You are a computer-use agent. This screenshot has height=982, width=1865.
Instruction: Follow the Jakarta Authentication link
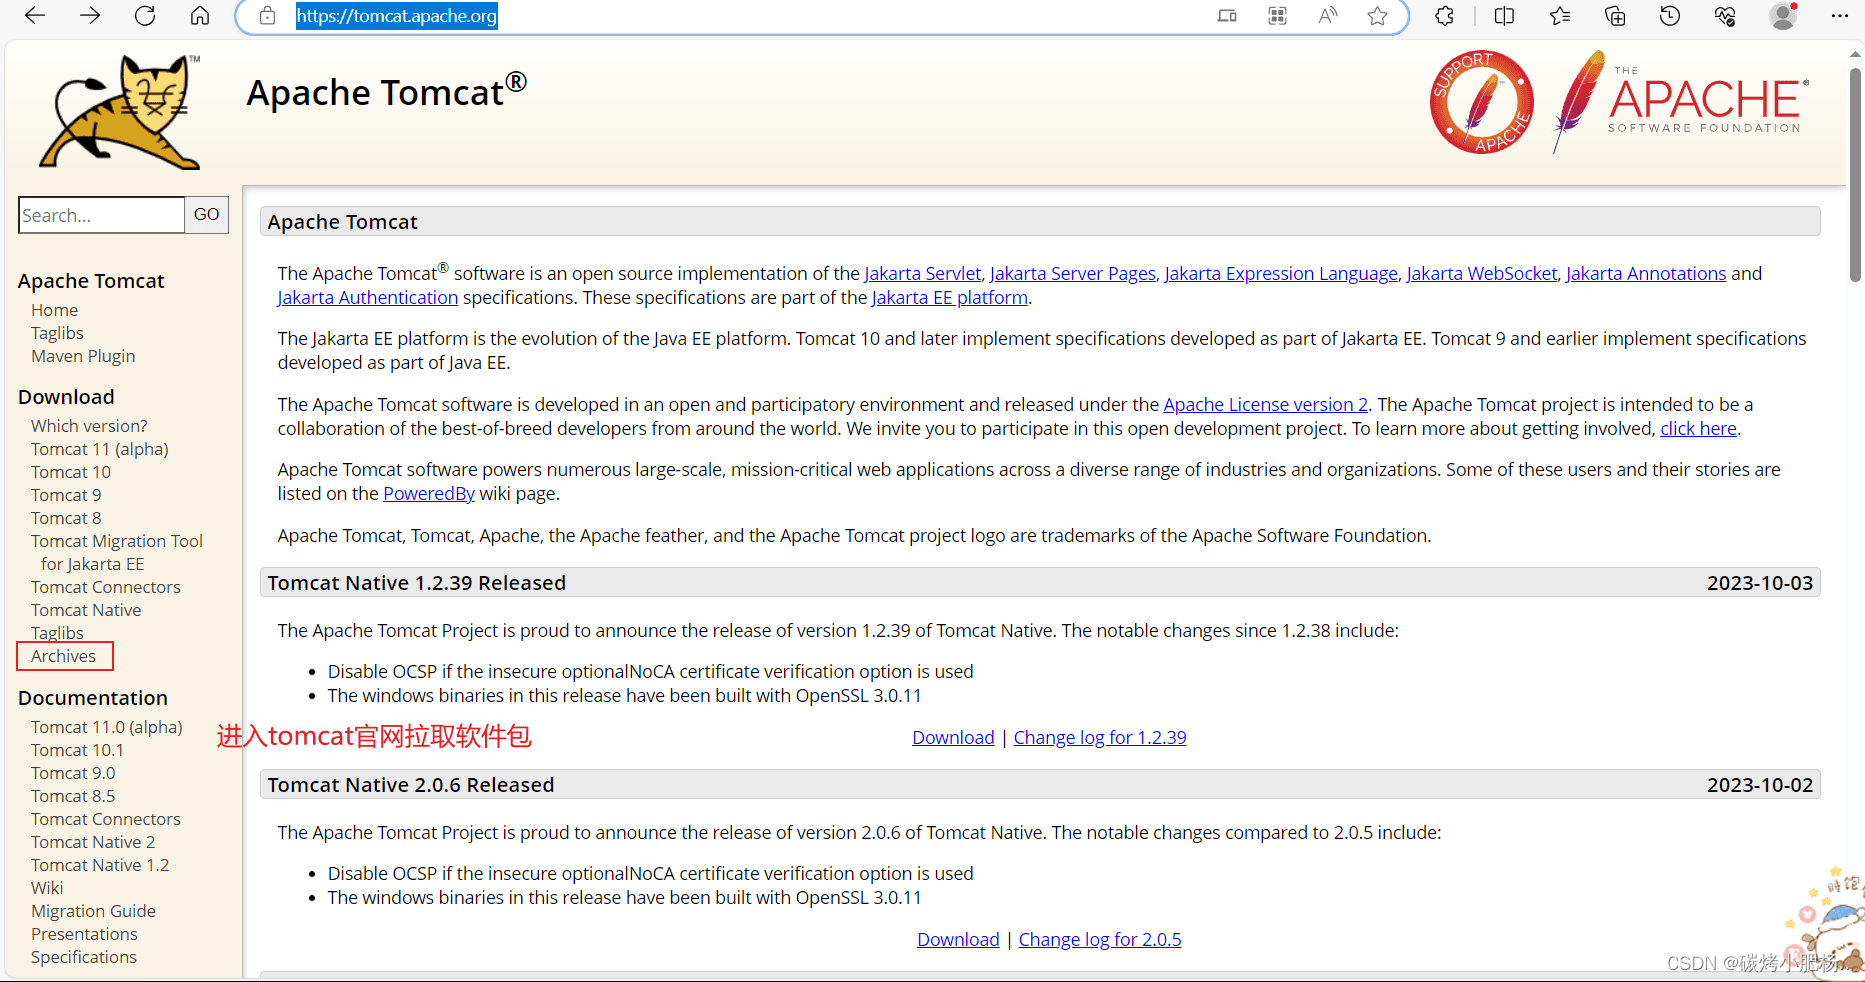click(368, 298)
